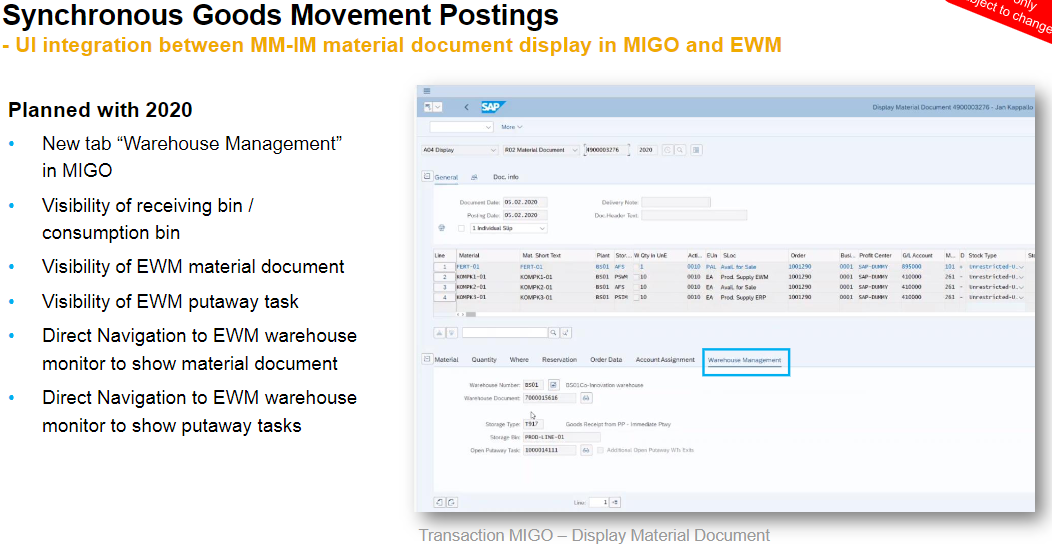The image size is (1052, 547).
Task: Switch to the Reservation tab
Action: [x=560, y=360]
